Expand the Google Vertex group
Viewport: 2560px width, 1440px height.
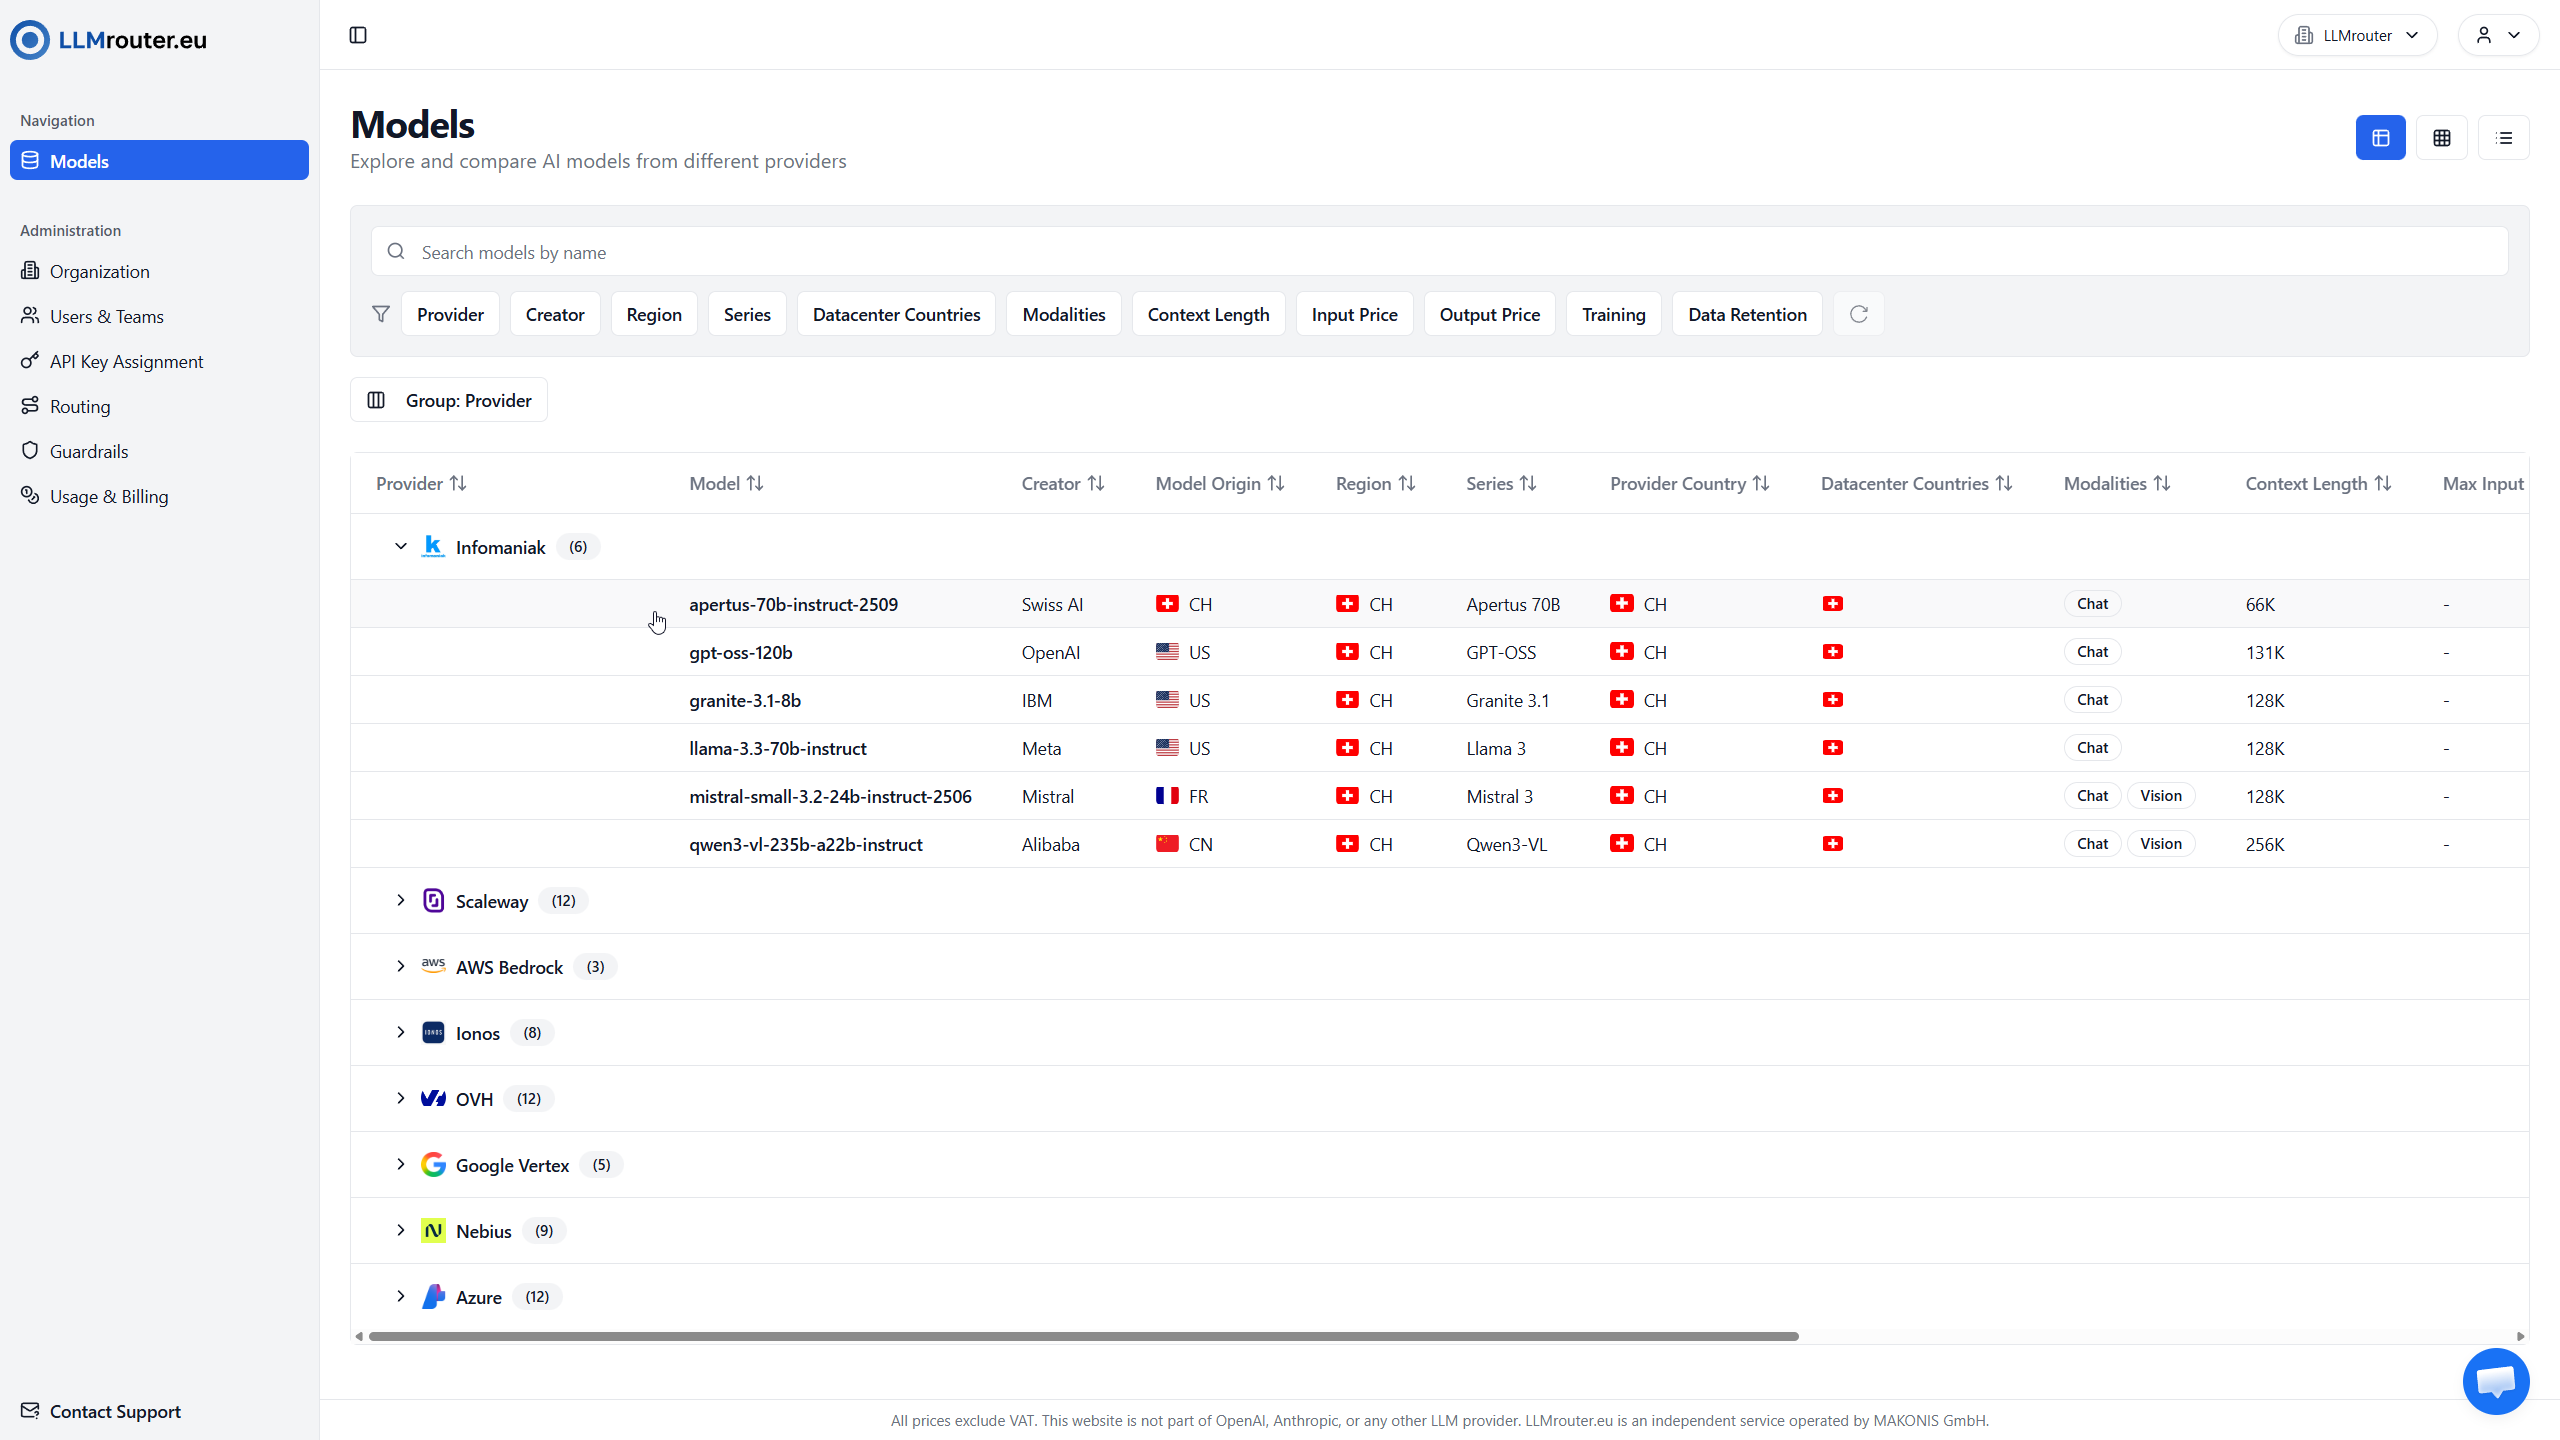point(401,1165)
